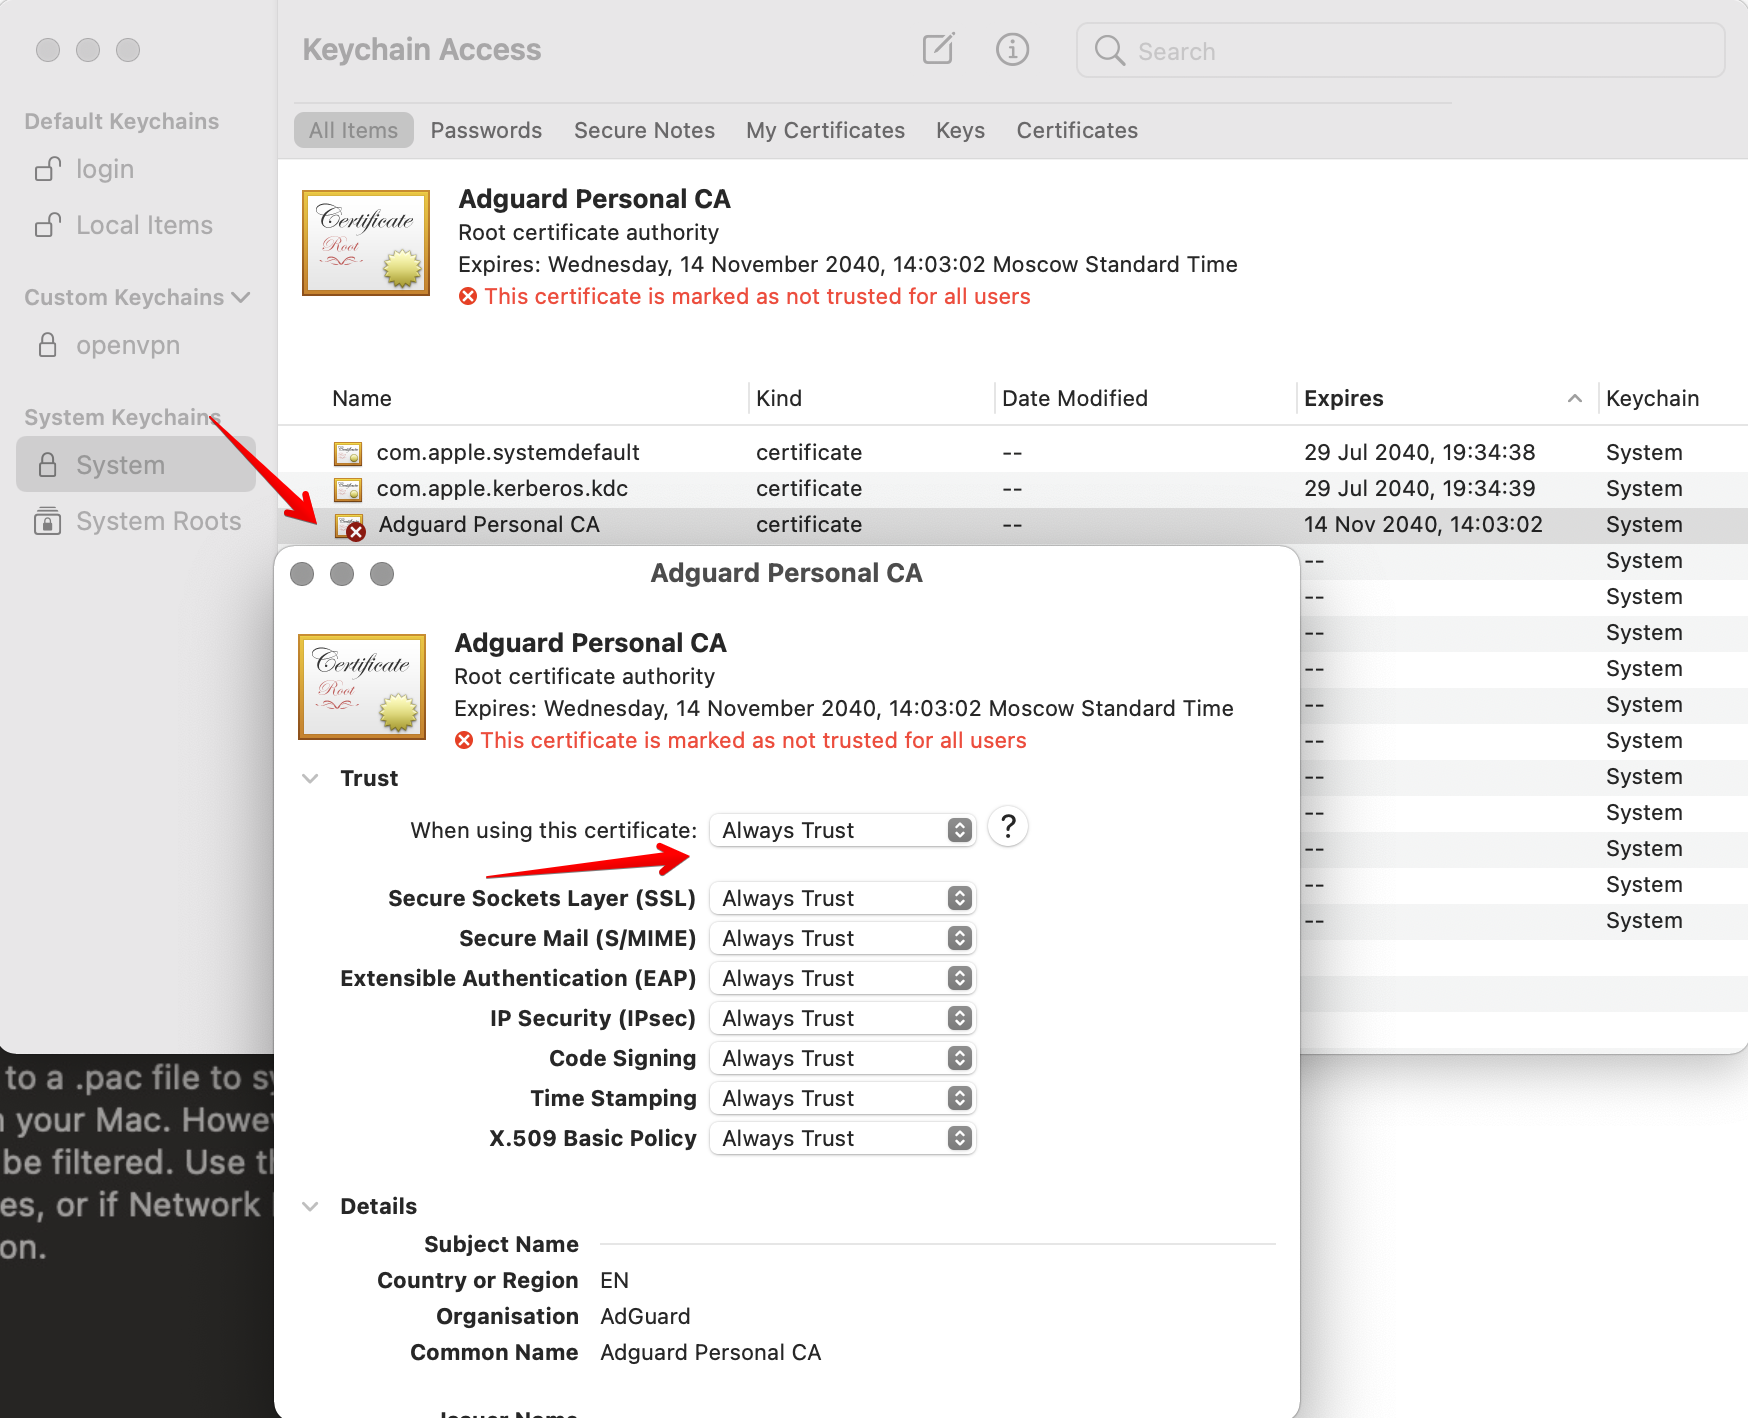Click com.apple.kerberos.kdc certificate icon
1748x1418 pixels.
[x=347, y=489]
